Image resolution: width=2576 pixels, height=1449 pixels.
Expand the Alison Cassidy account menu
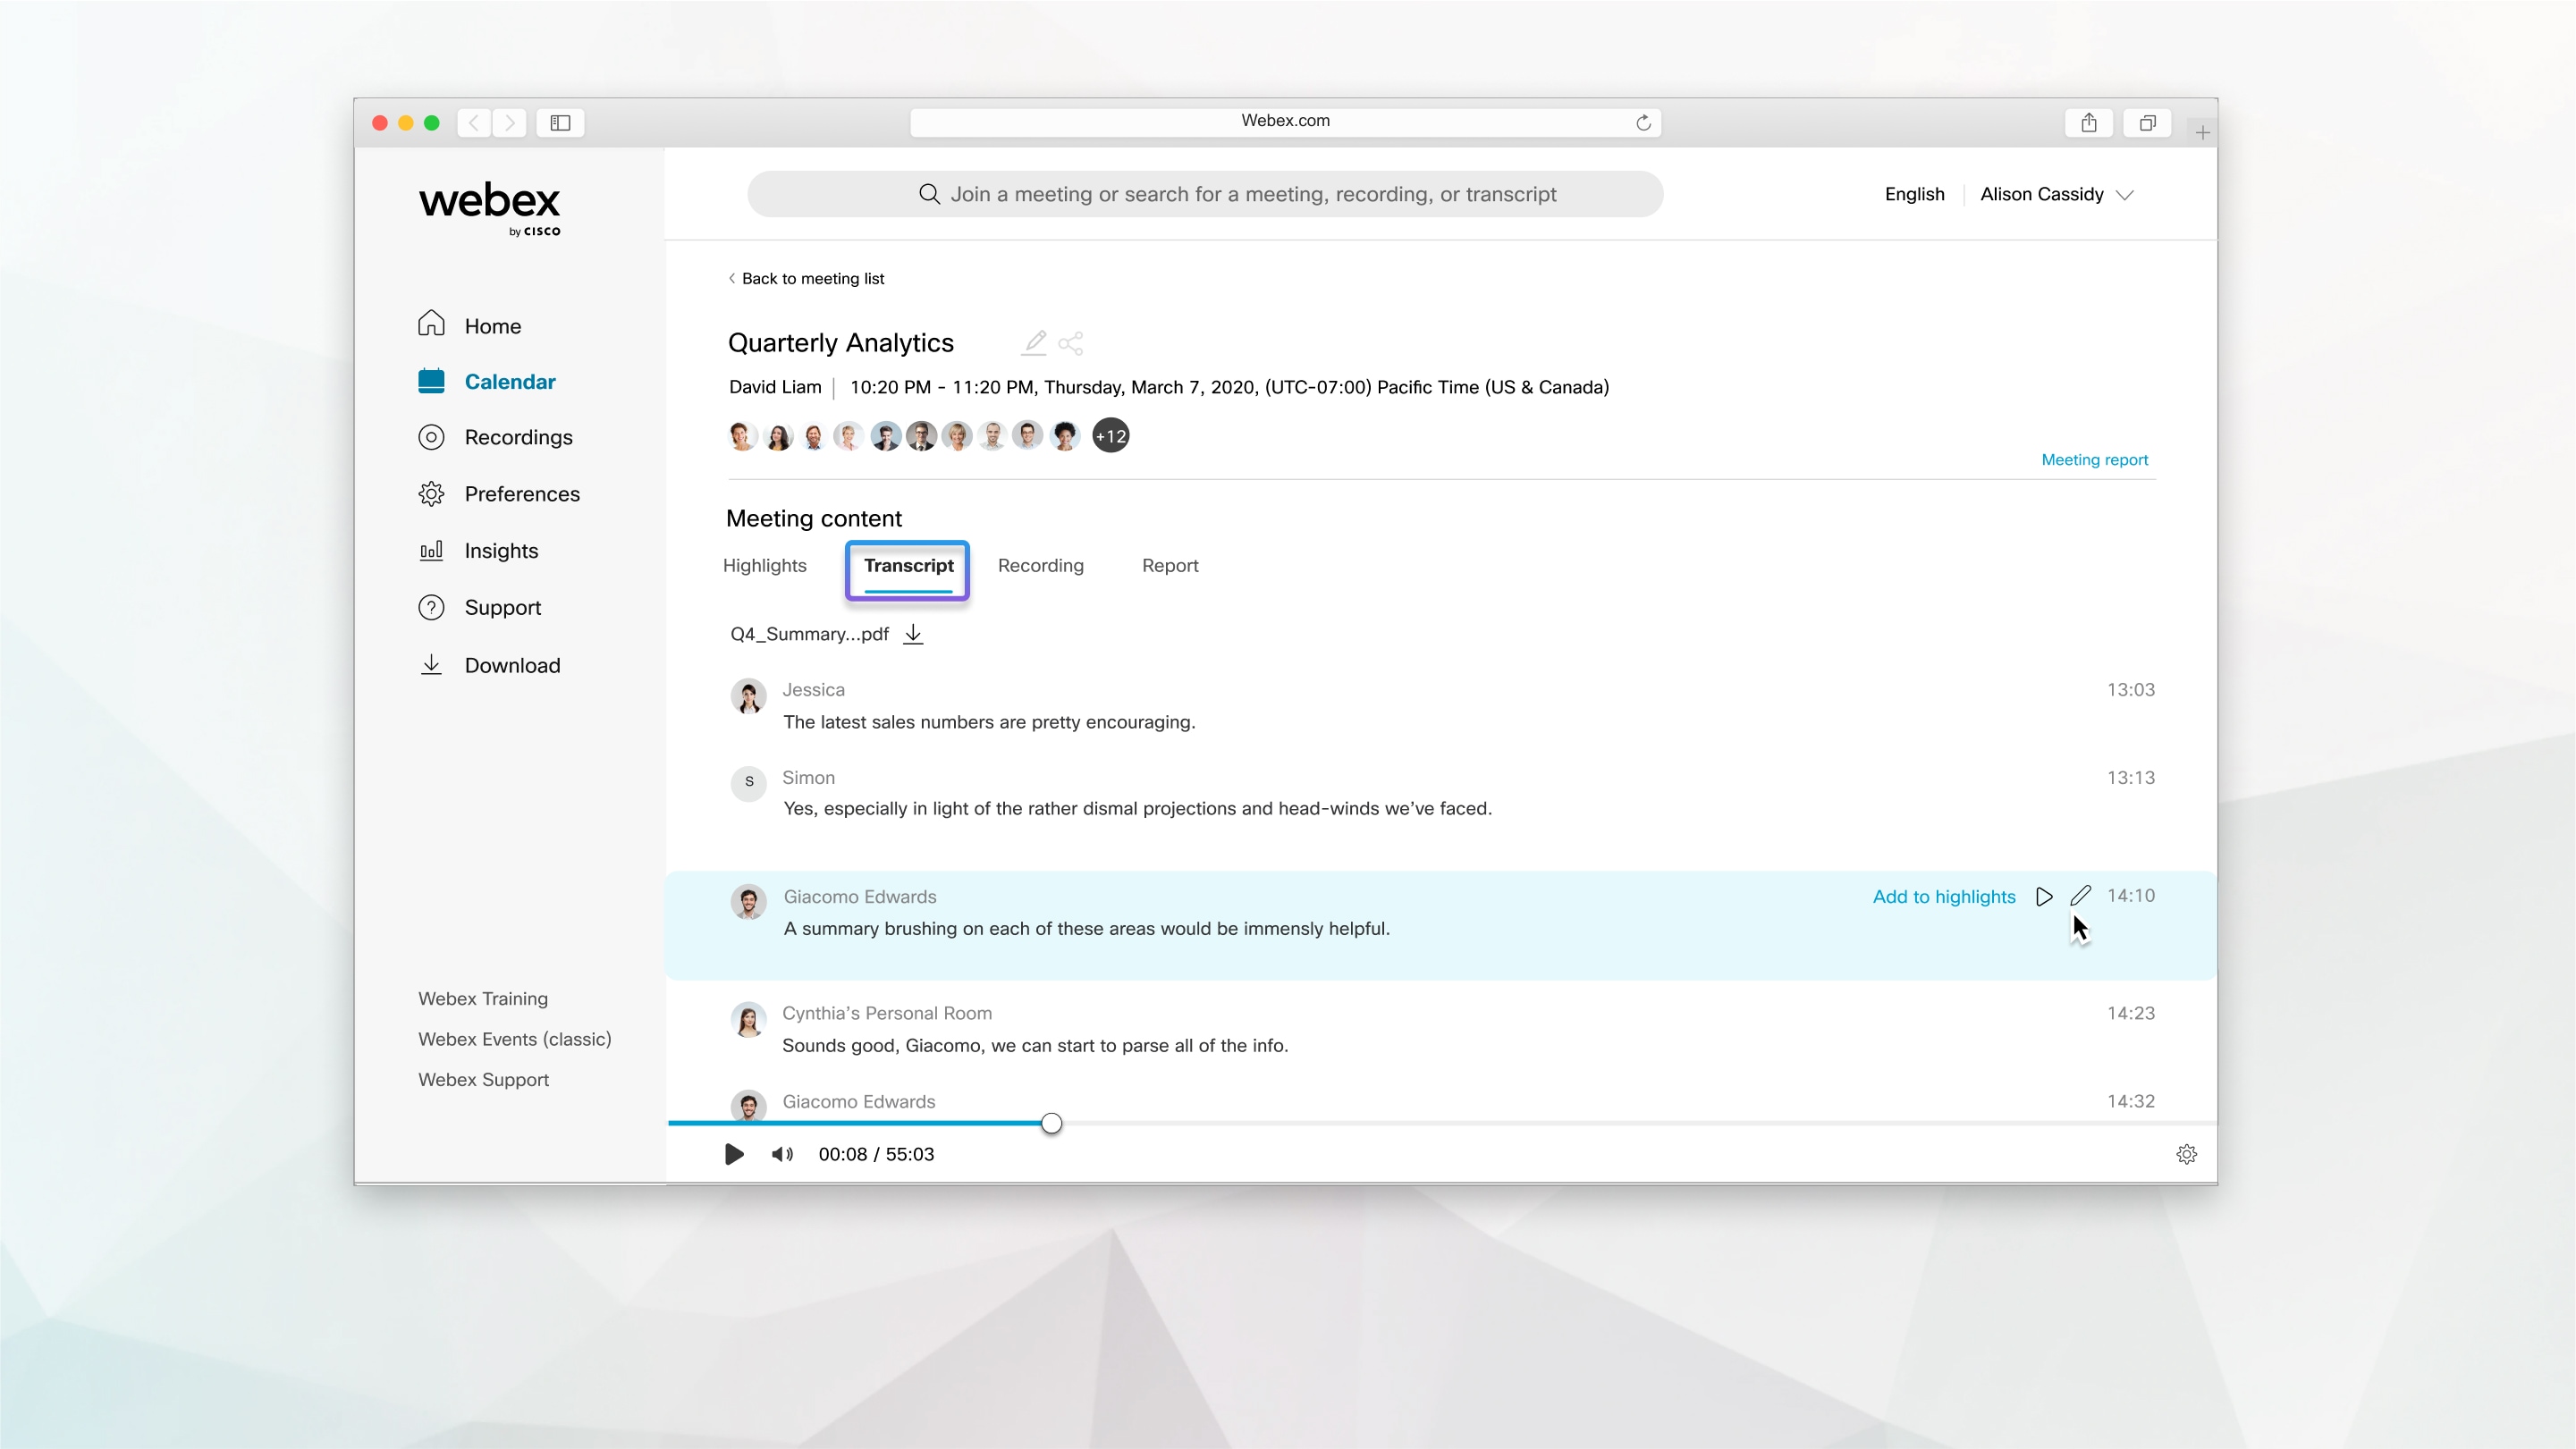[x=2056, y=194]
